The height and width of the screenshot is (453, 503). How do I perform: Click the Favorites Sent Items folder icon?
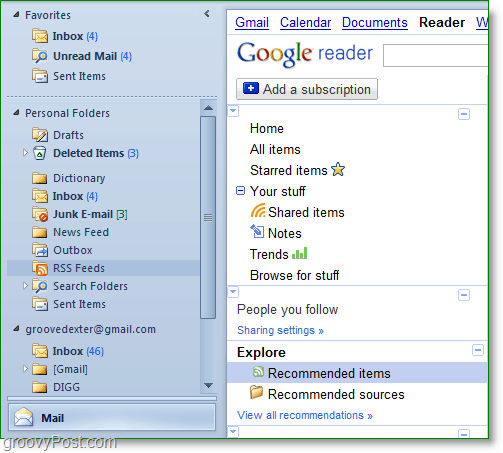(40, 76)
